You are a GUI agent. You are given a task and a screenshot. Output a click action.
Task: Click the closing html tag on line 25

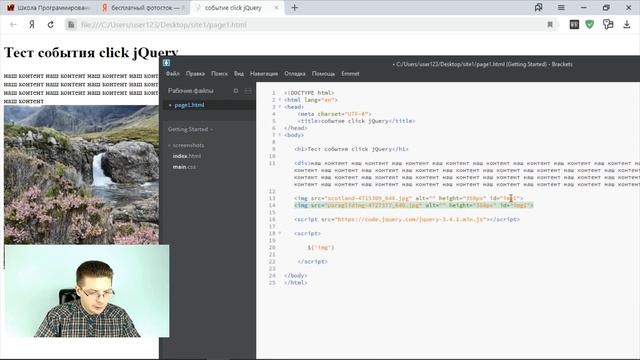pos(296,282)
